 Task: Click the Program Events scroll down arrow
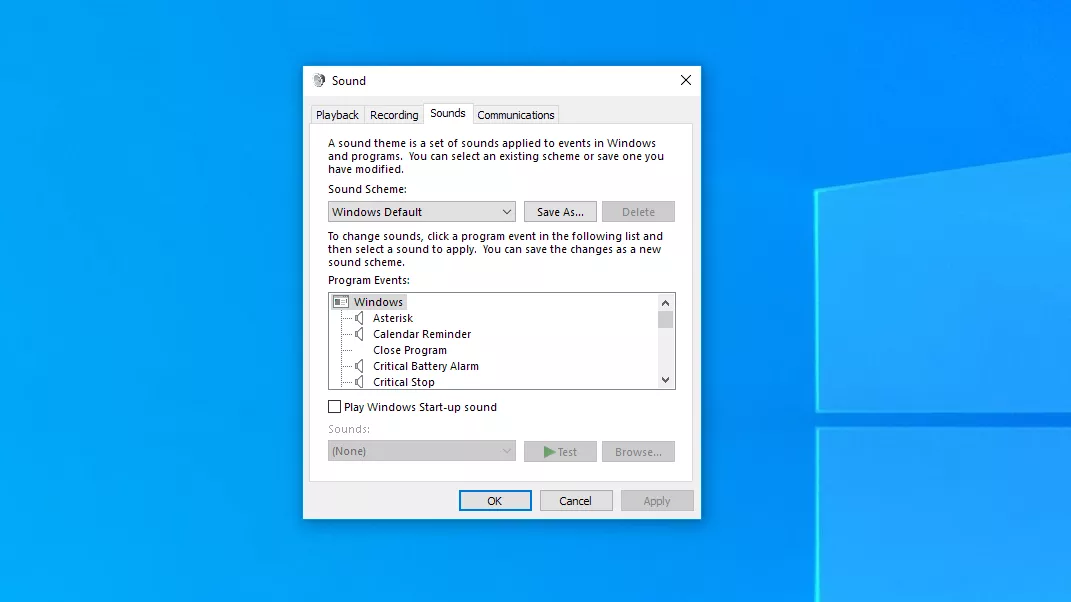tap(665, 380)
